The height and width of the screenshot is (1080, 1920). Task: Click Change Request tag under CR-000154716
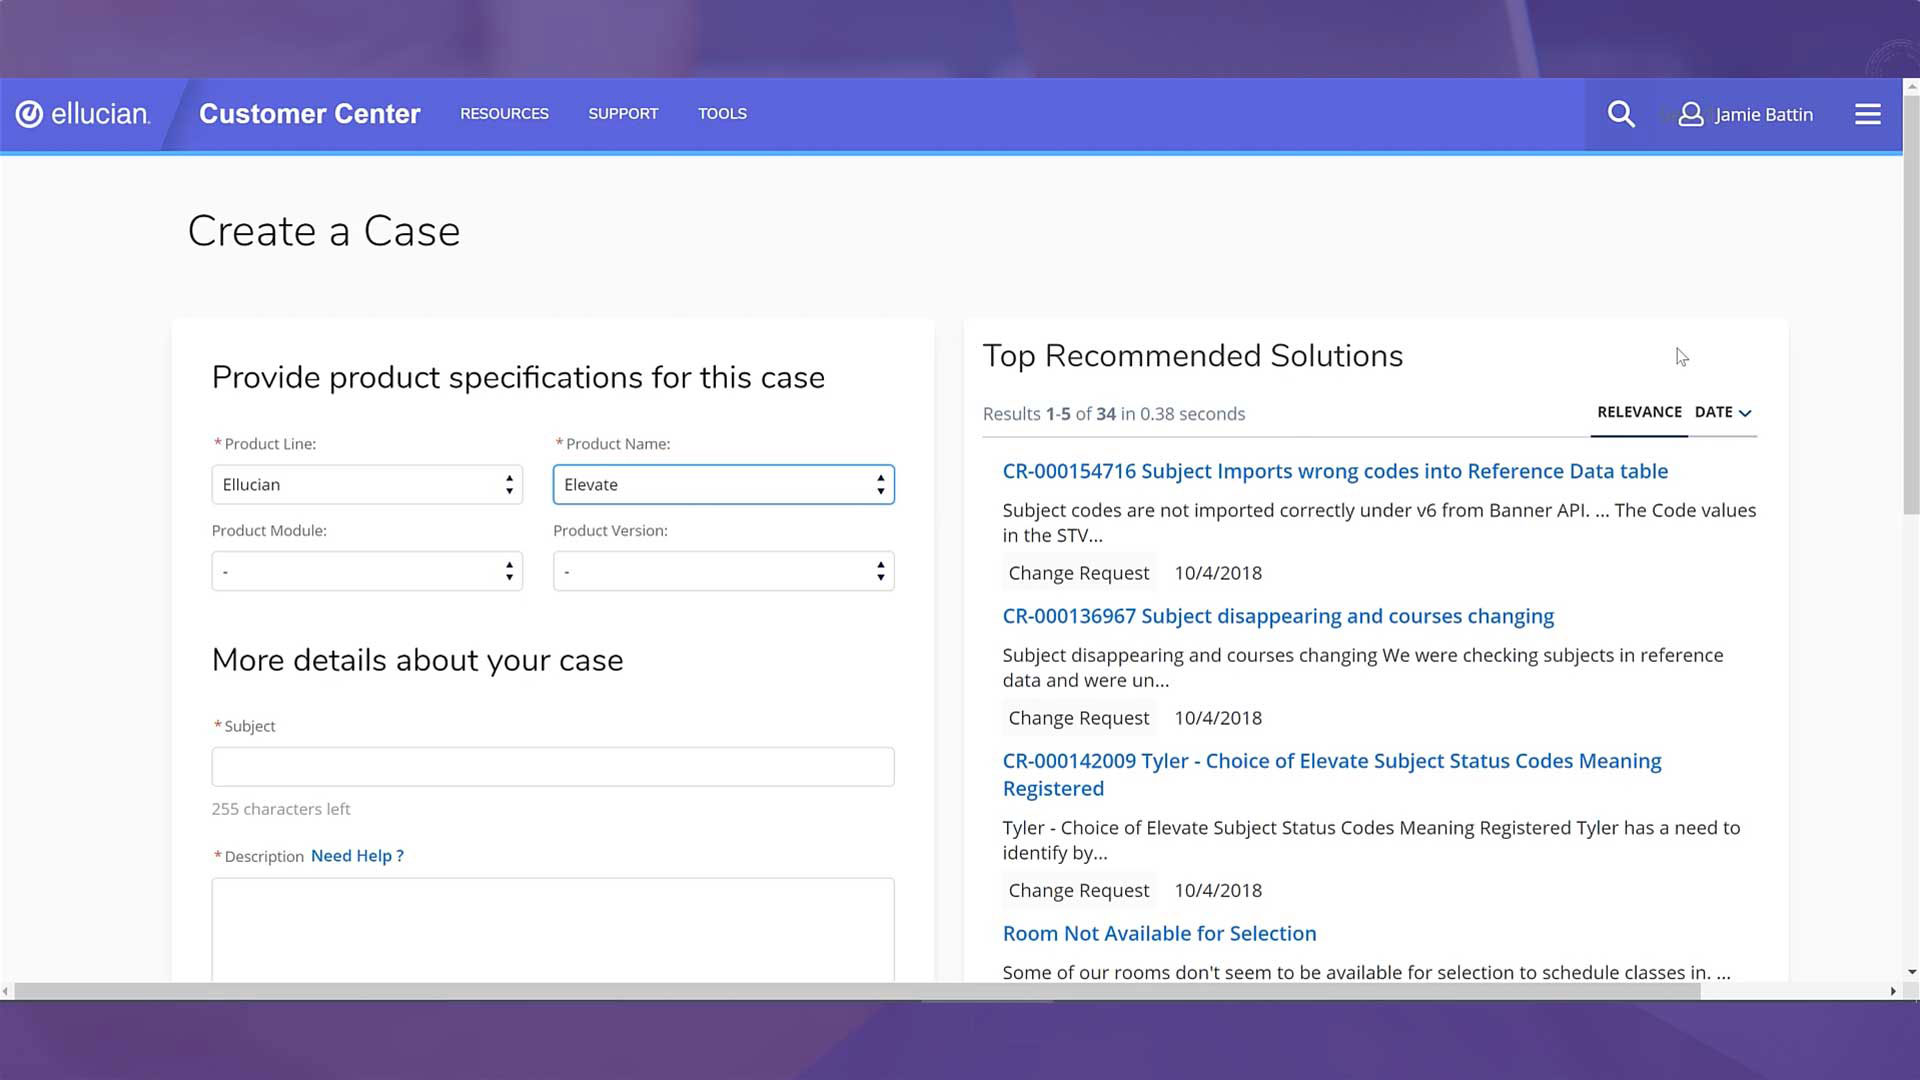pos(1079,573)
